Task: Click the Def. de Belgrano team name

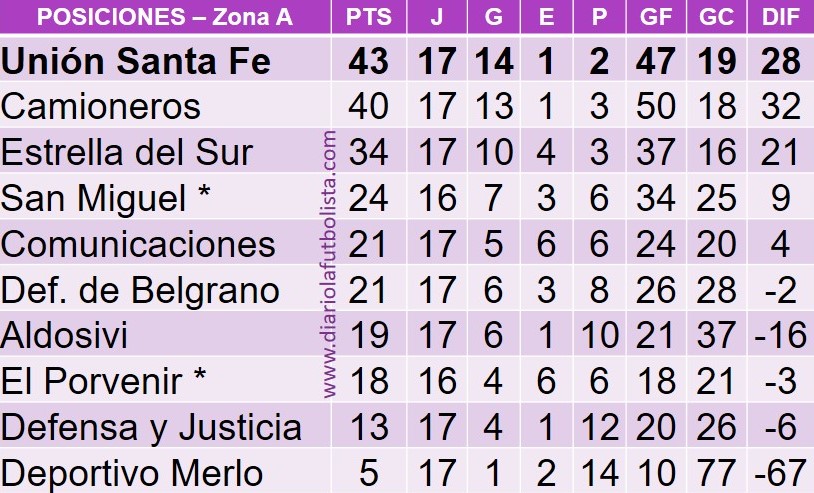Action: [140, 290]
